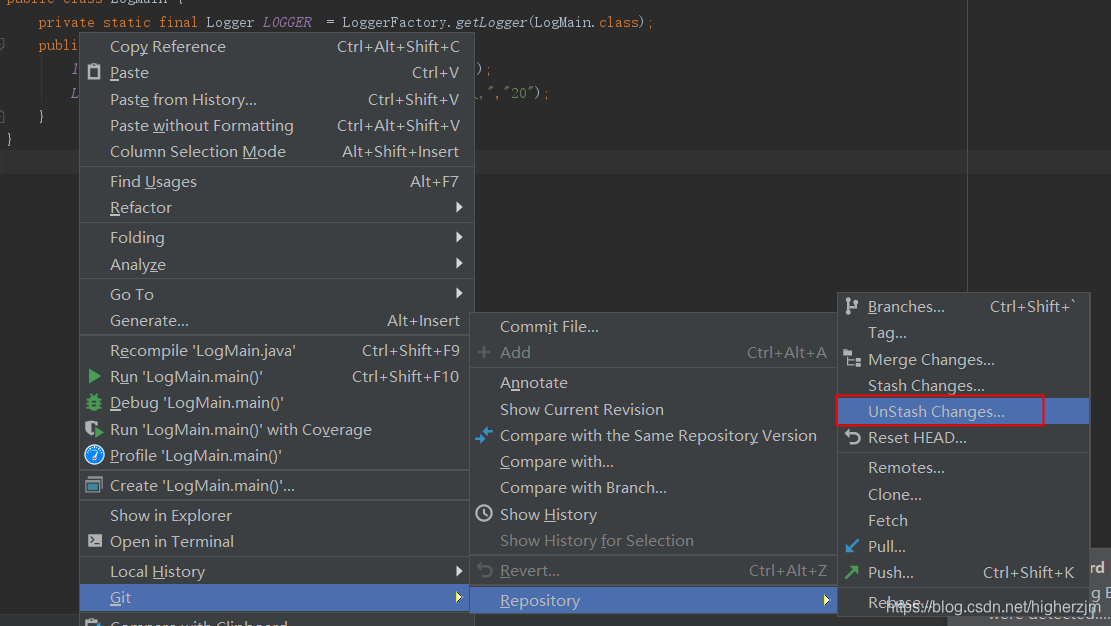Click the Merge Changes icon

coord(852,359)
